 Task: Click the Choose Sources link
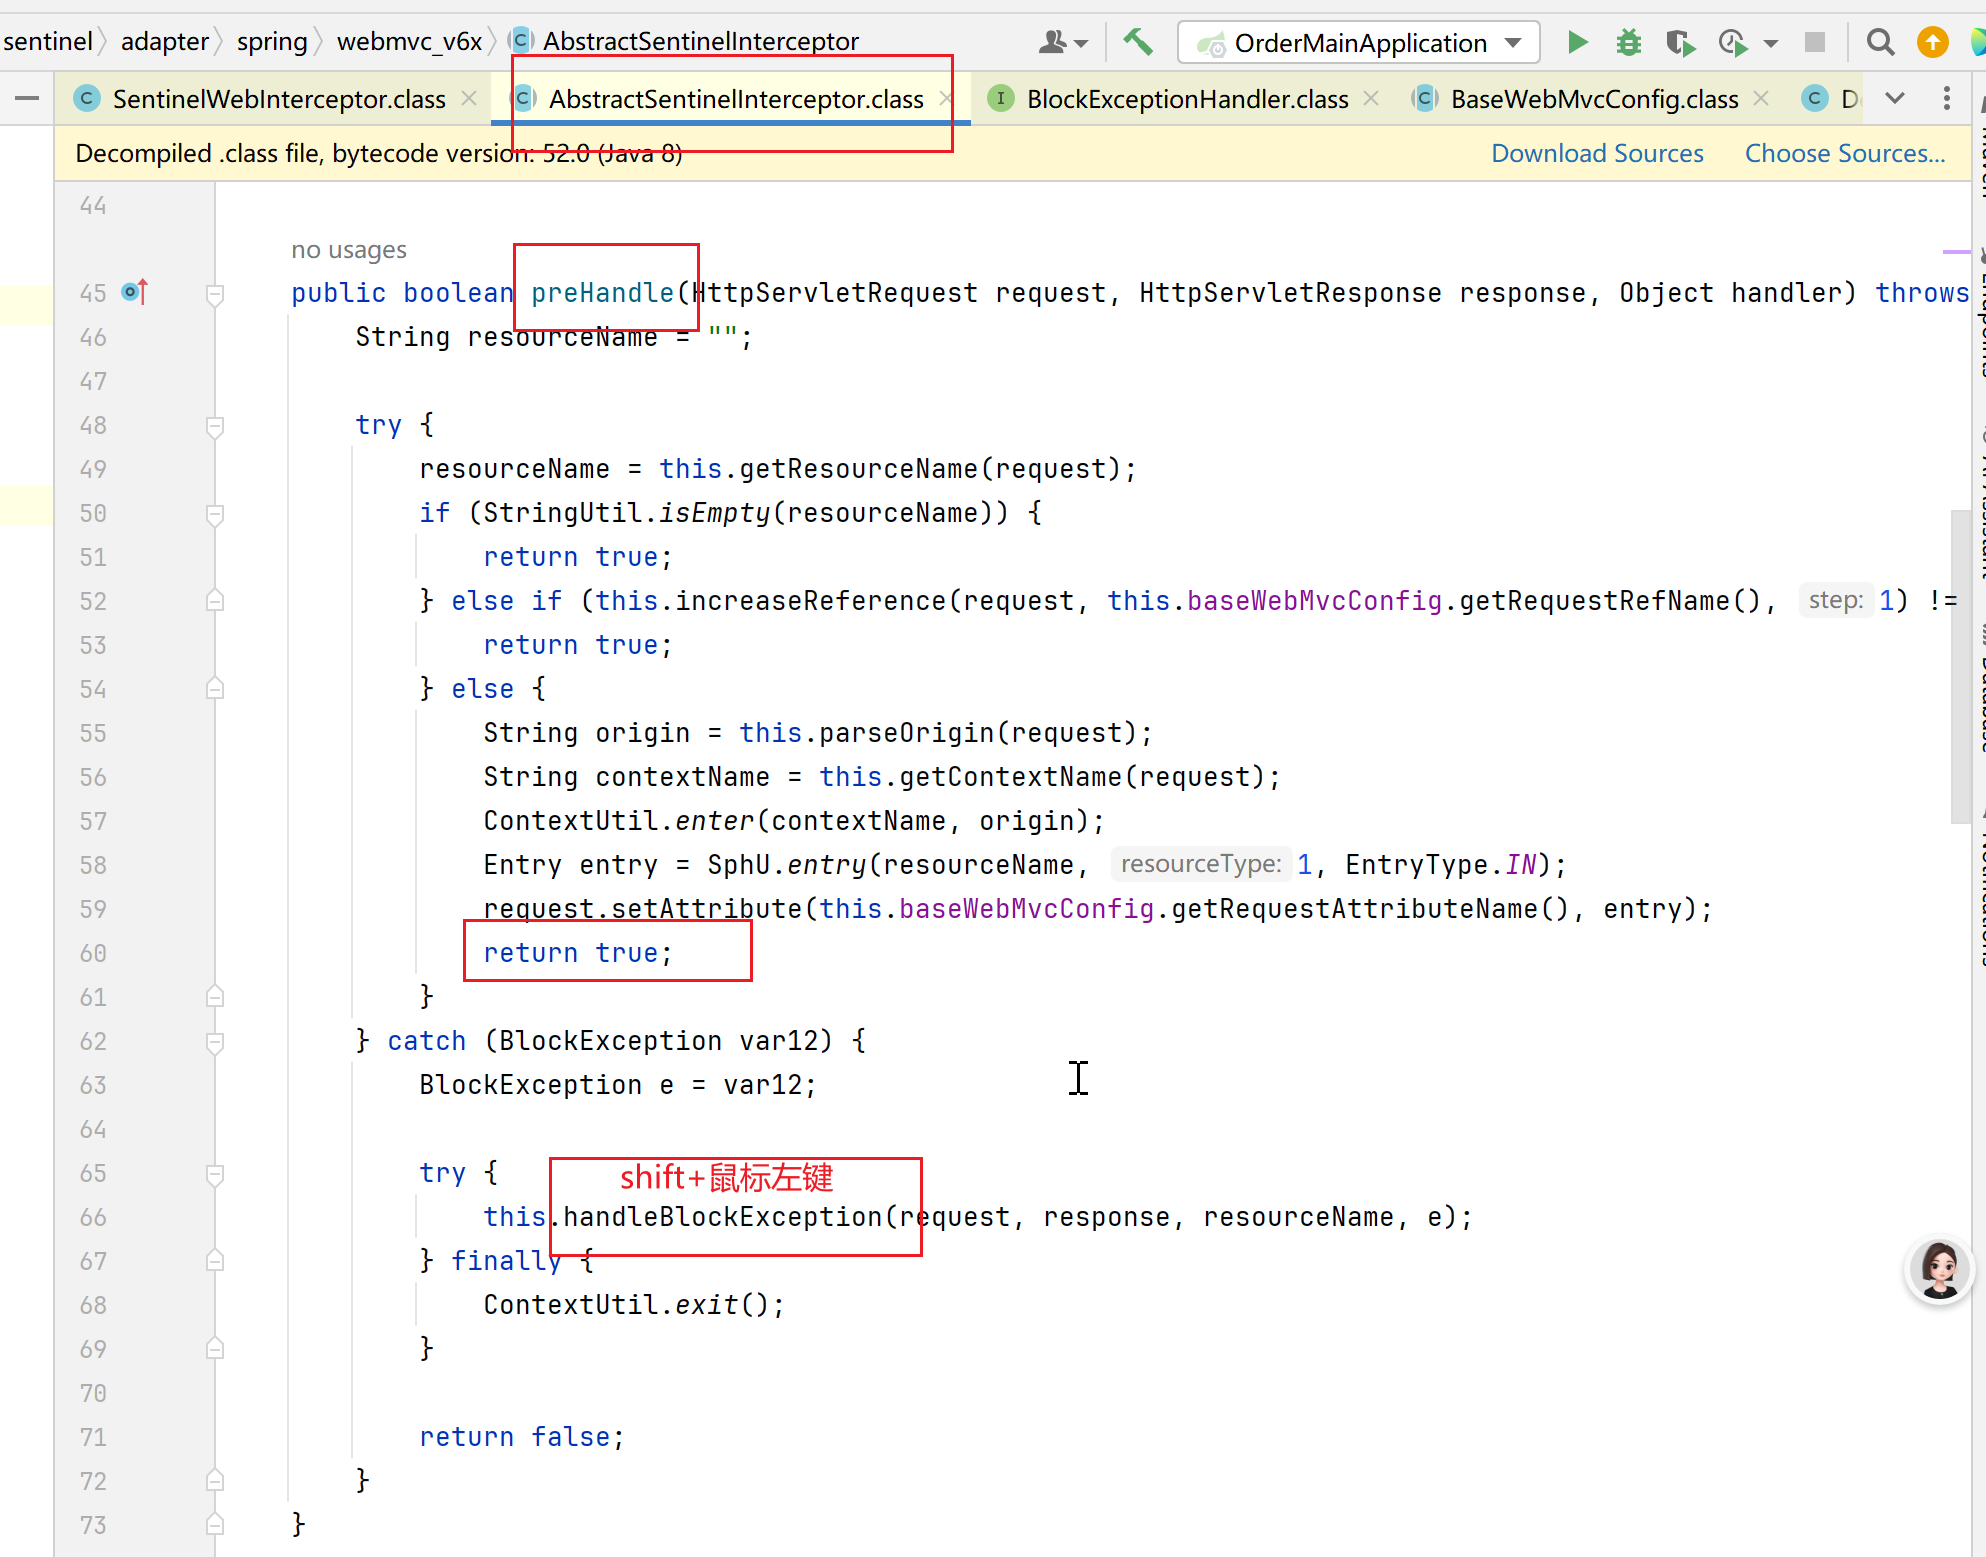click(1844, 153)
